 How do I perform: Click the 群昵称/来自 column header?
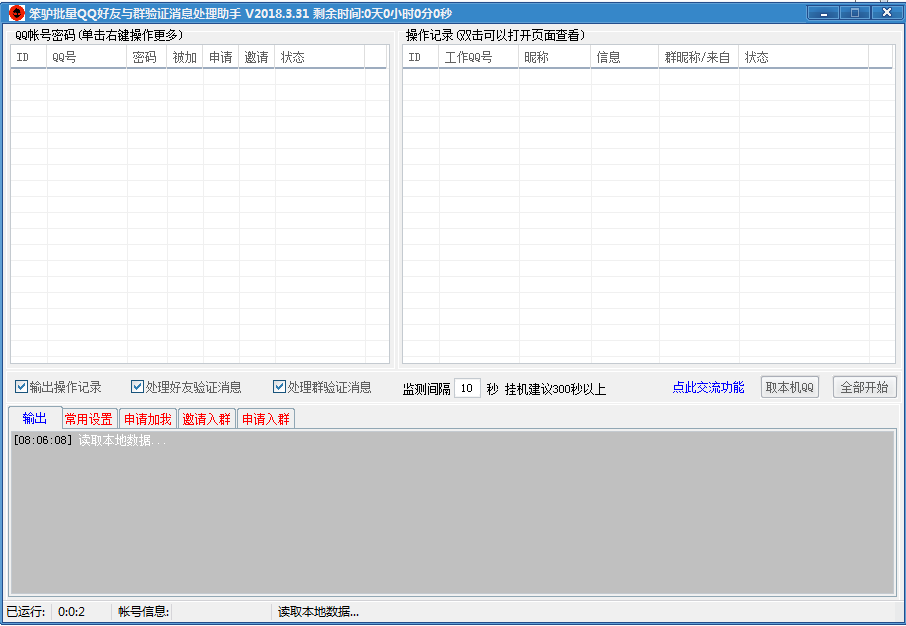(699, 57)
